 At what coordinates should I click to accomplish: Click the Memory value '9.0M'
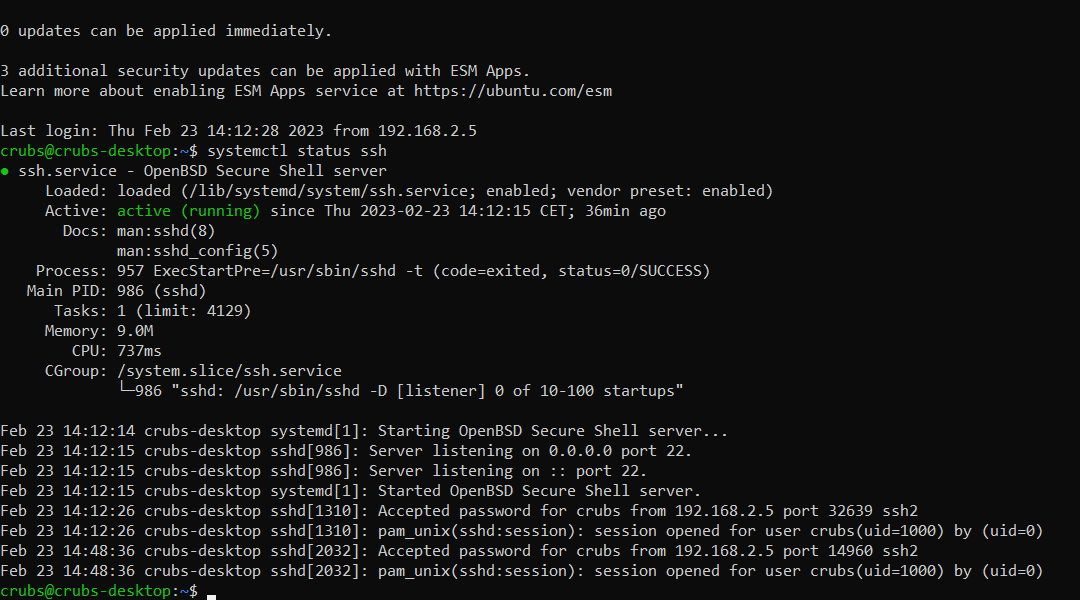tap(135, 331)
